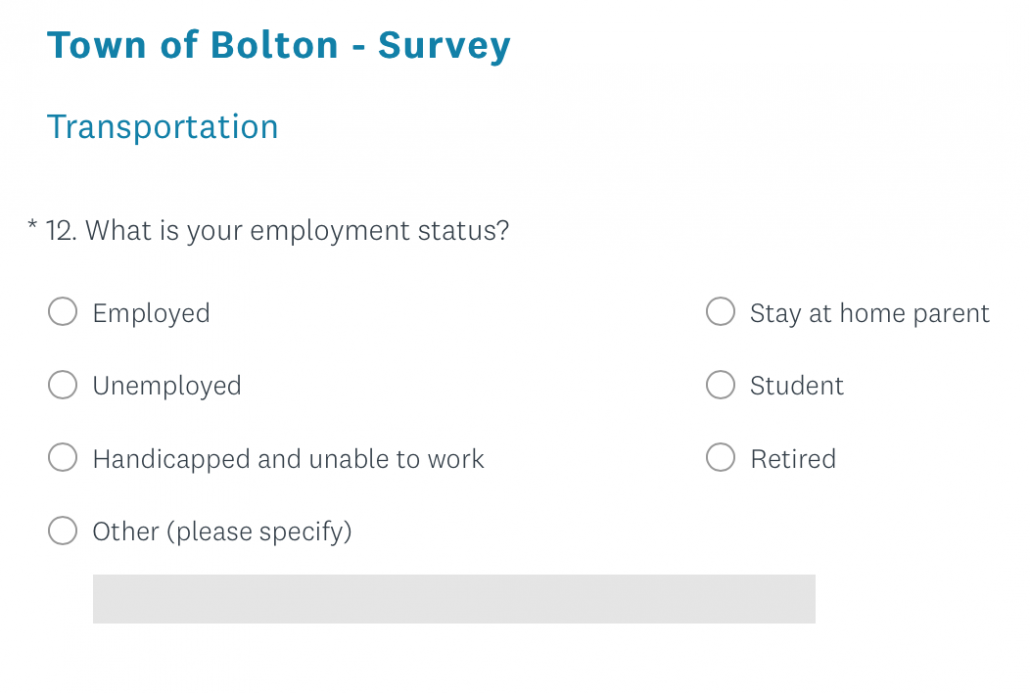Click the Student label text
The image size is (1030, 693).
(796, 385)
